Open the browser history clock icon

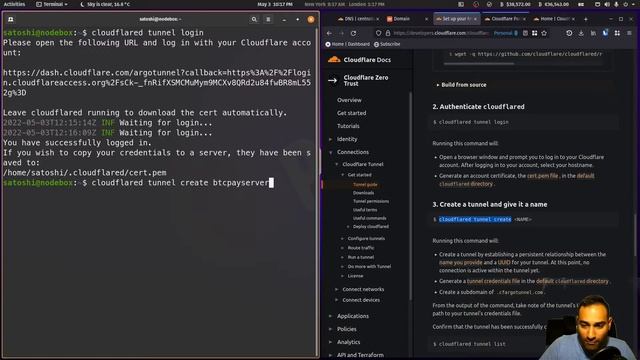(569, 33)
